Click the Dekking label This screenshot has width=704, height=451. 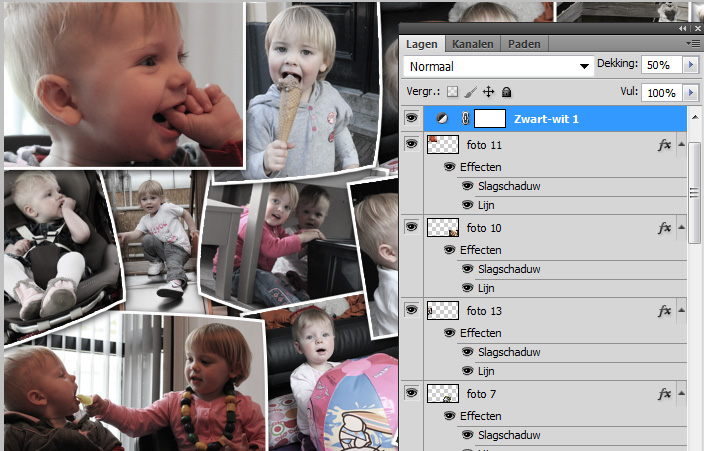[x=617, y=63]
